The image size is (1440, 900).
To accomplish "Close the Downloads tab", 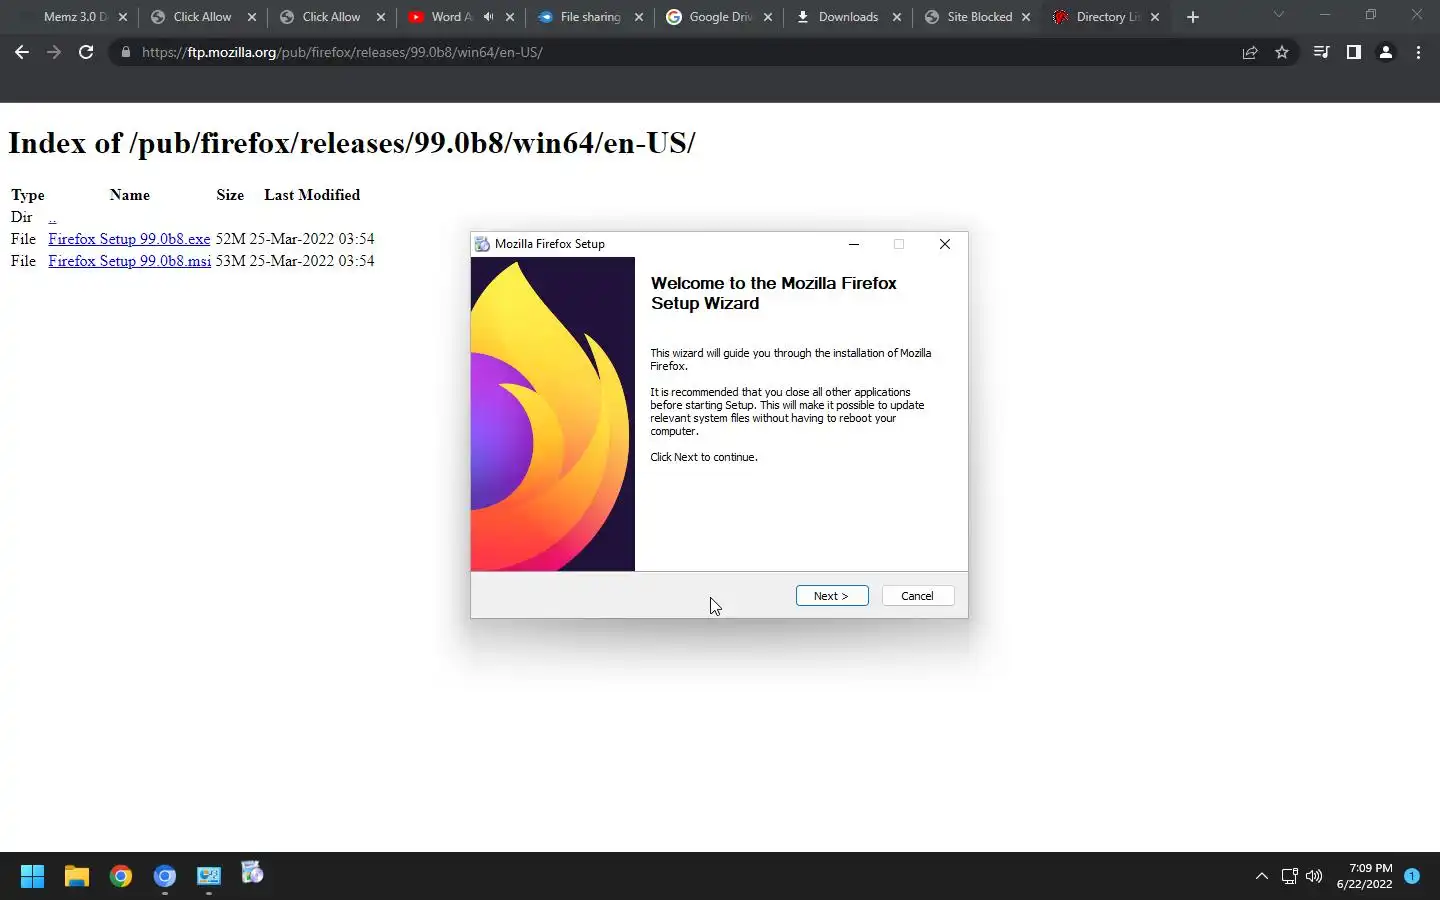I will [x=897, y=17].
